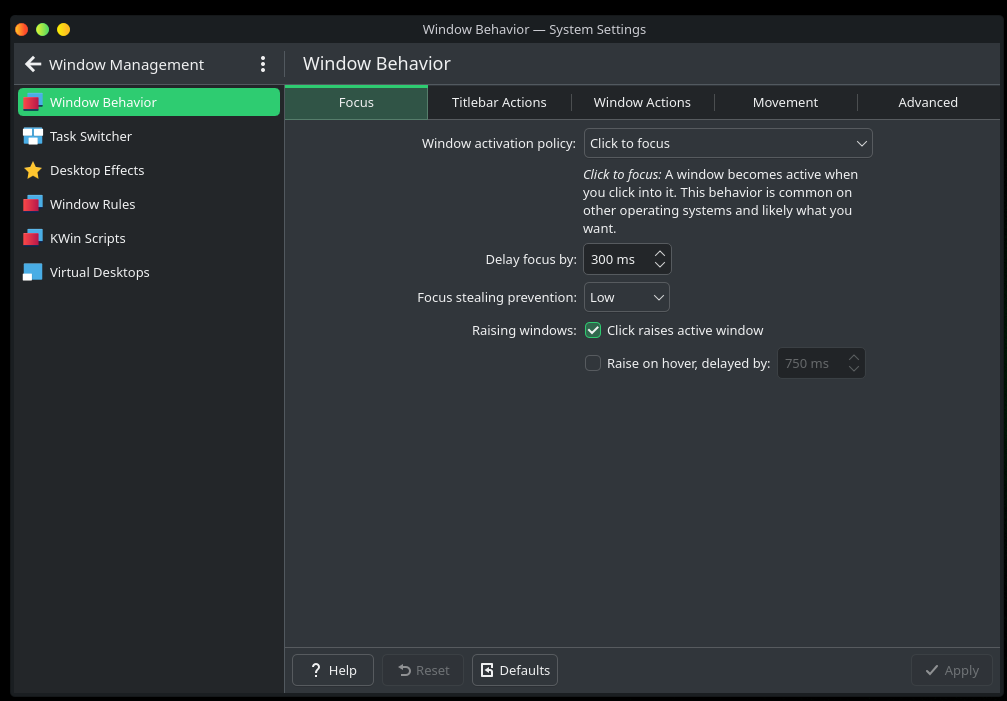Click inside the Delay focus by field
1007x701 pixels.
pyautogui.click(x=615, y=259)
